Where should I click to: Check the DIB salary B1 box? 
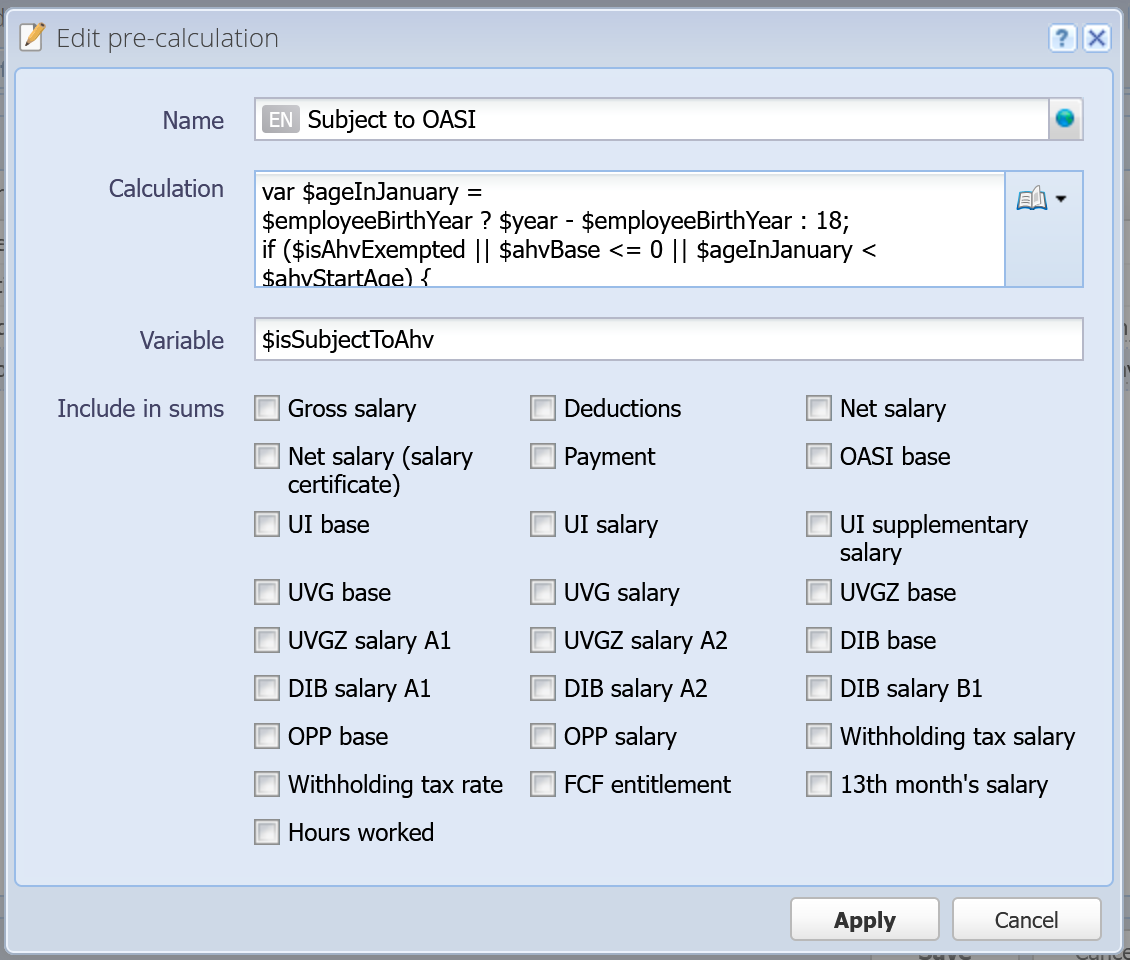point(819,688)
